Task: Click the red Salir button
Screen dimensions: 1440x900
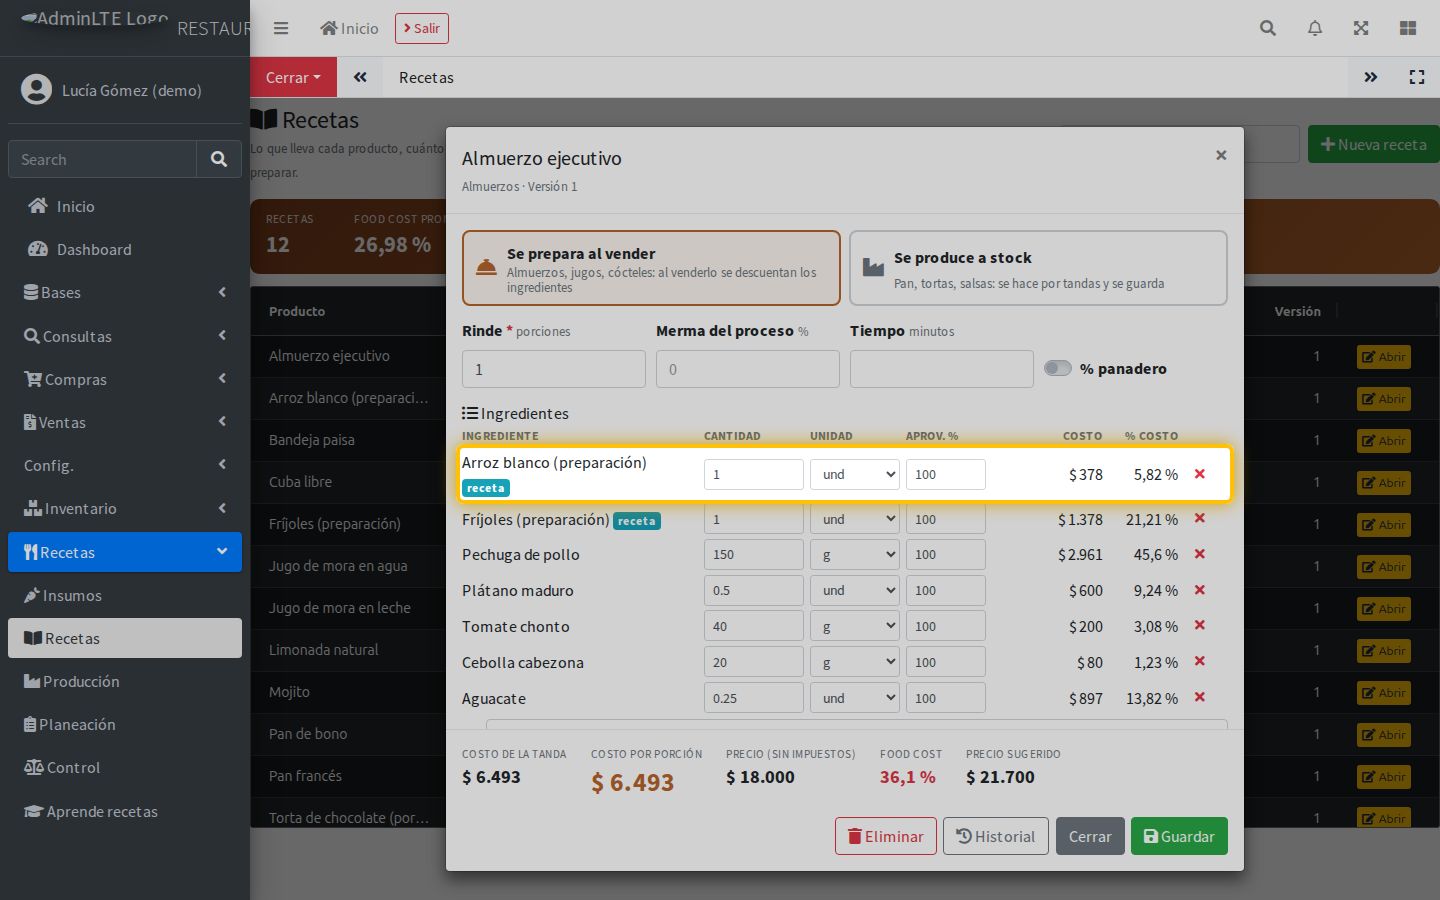Action: 421,28
